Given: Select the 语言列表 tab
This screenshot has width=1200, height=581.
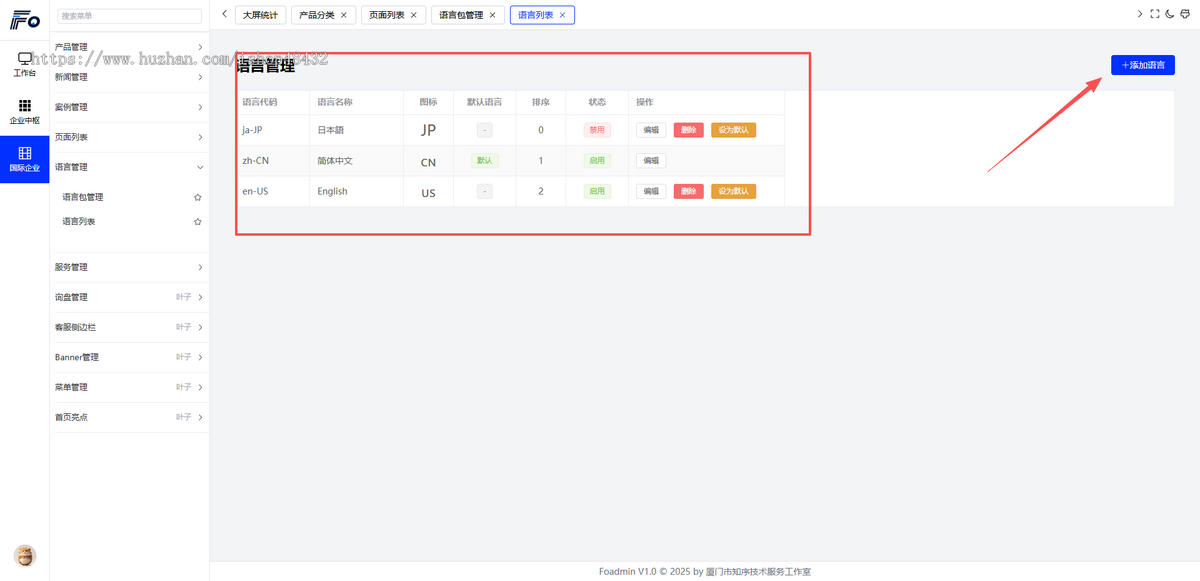Looking at the screenshot, I should [x=535, y=15].
